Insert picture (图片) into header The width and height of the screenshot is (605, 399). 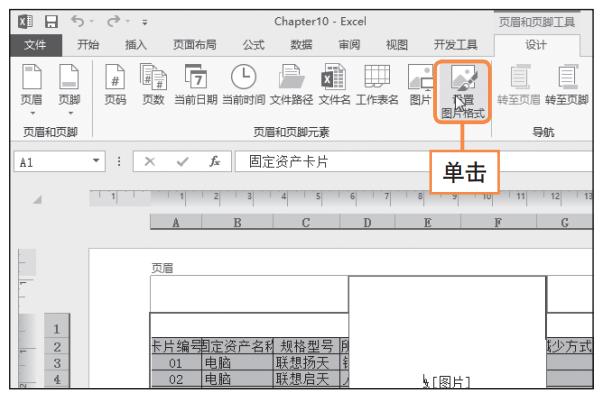420,85
